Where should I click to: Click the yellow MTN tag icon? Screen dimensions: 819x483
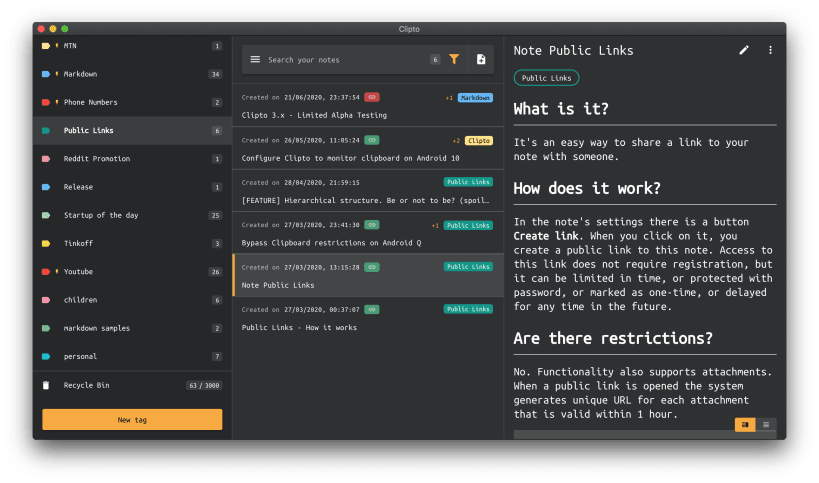coord(46,46)
